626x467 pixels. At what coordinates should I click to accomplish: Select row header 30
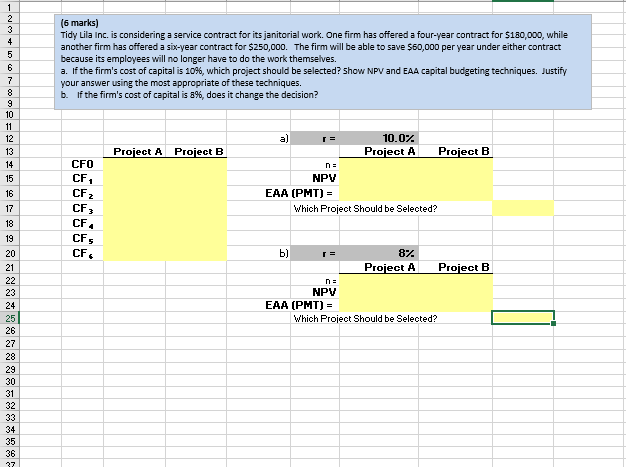coord(9,381)
